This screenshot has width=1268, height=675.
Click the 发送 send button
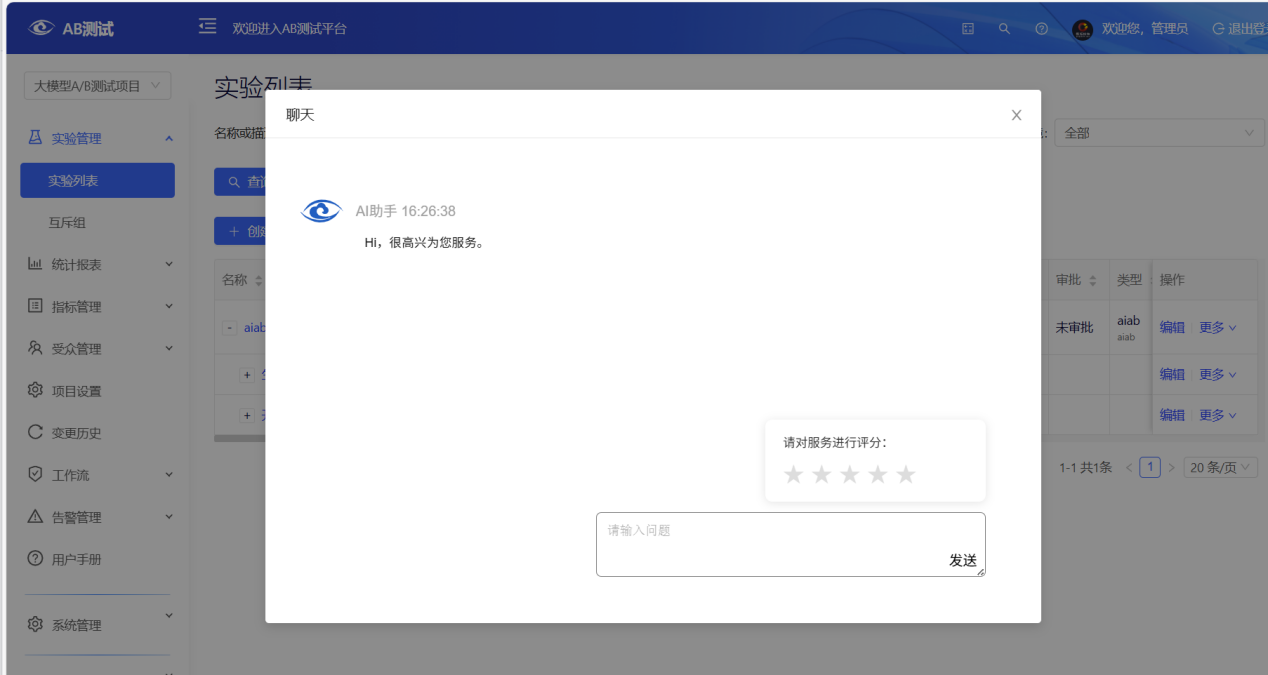[x=963, y=561]
